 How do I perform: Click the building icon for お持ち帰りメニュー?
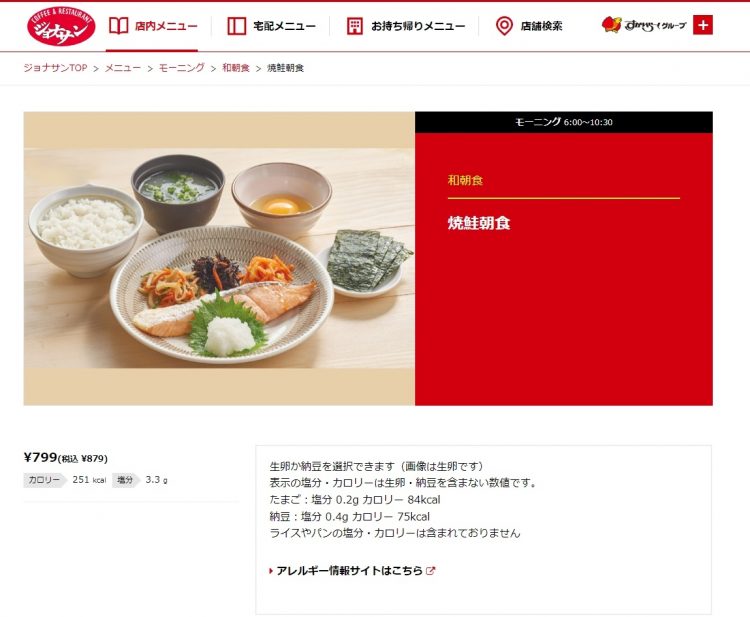pos(354,26)
